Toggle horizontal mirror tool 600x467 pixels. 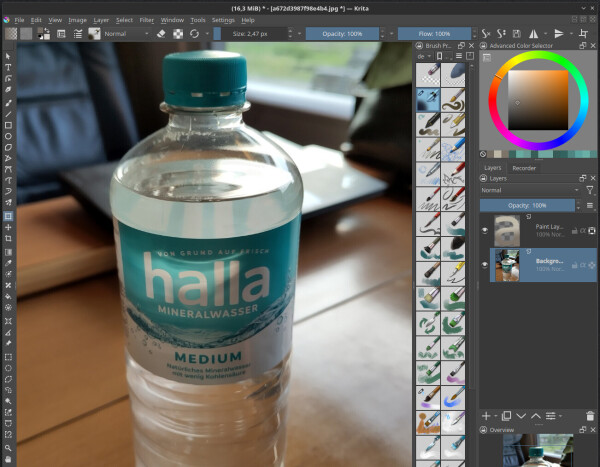point(533,34)
